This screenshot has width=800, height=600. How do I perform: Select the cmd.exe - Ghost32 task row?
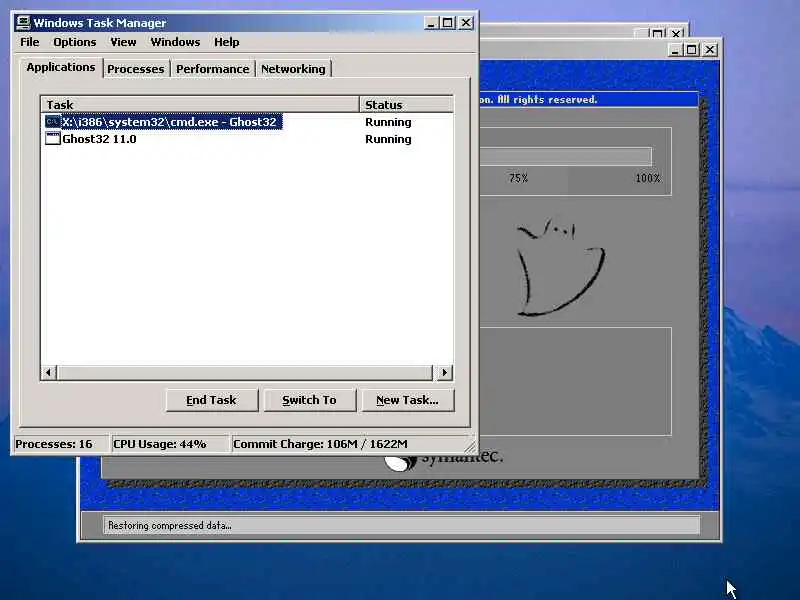[247, 122]
